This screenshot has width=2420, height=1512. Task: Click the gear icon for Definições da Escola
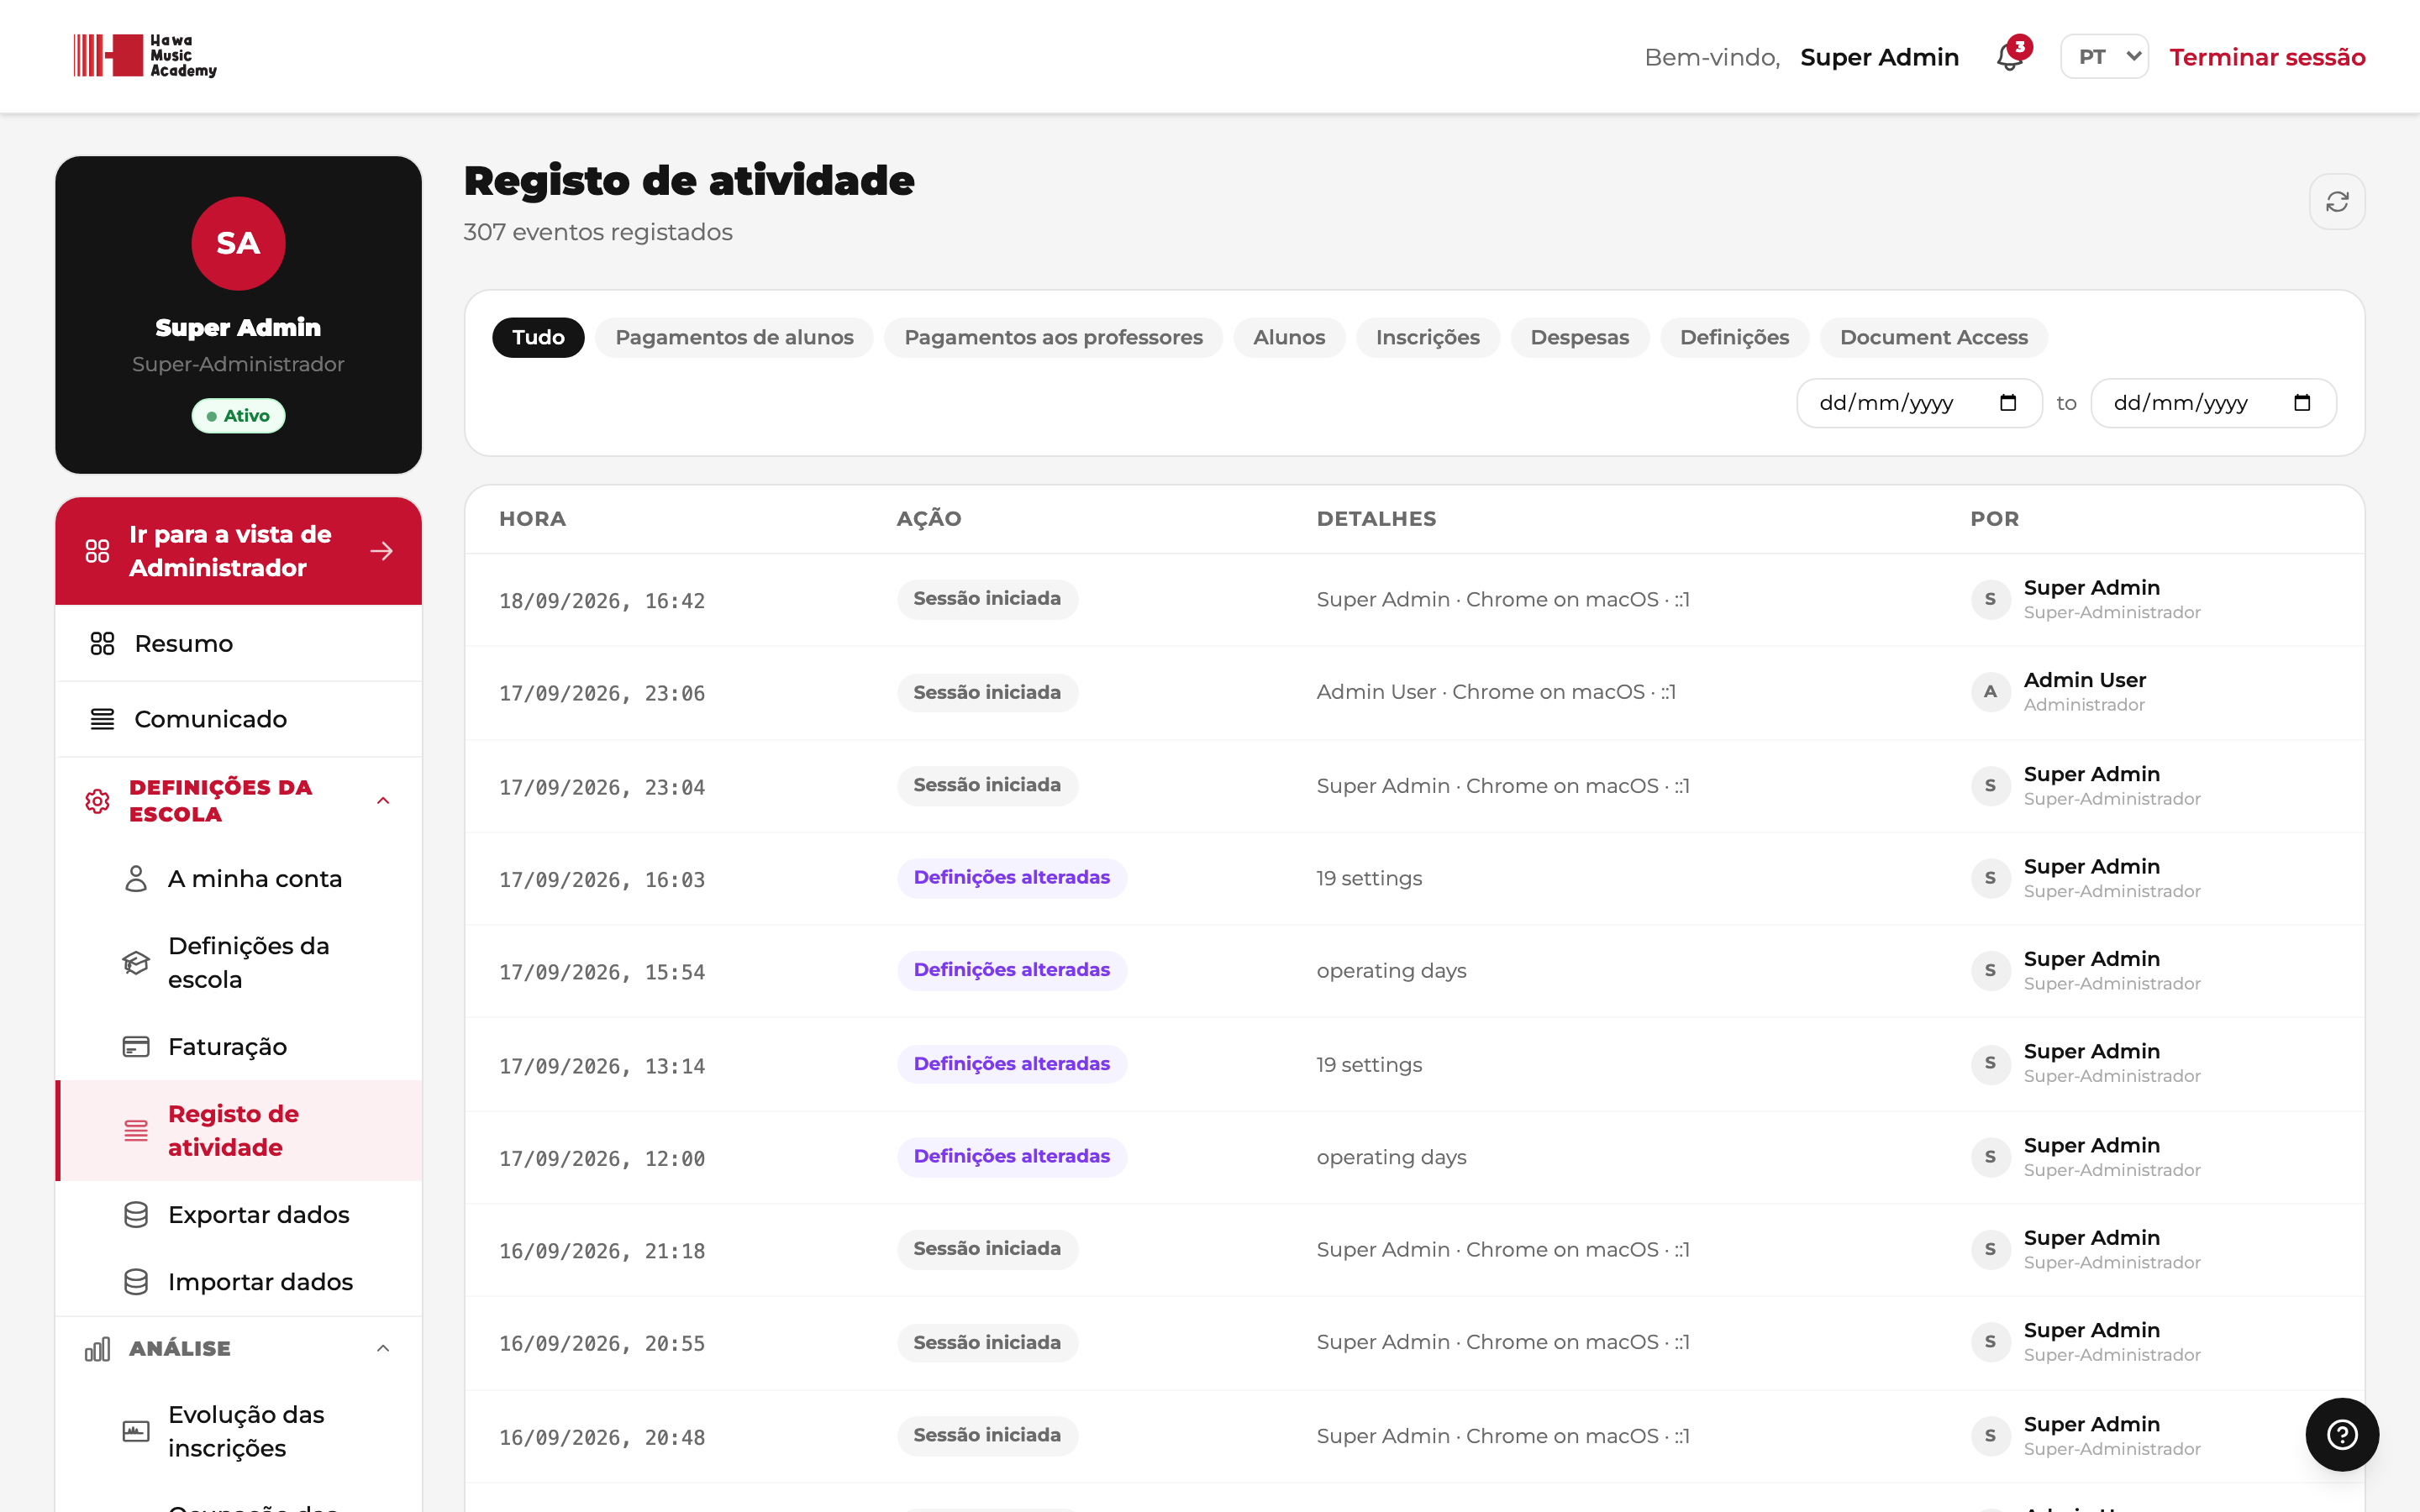point(97,801)
